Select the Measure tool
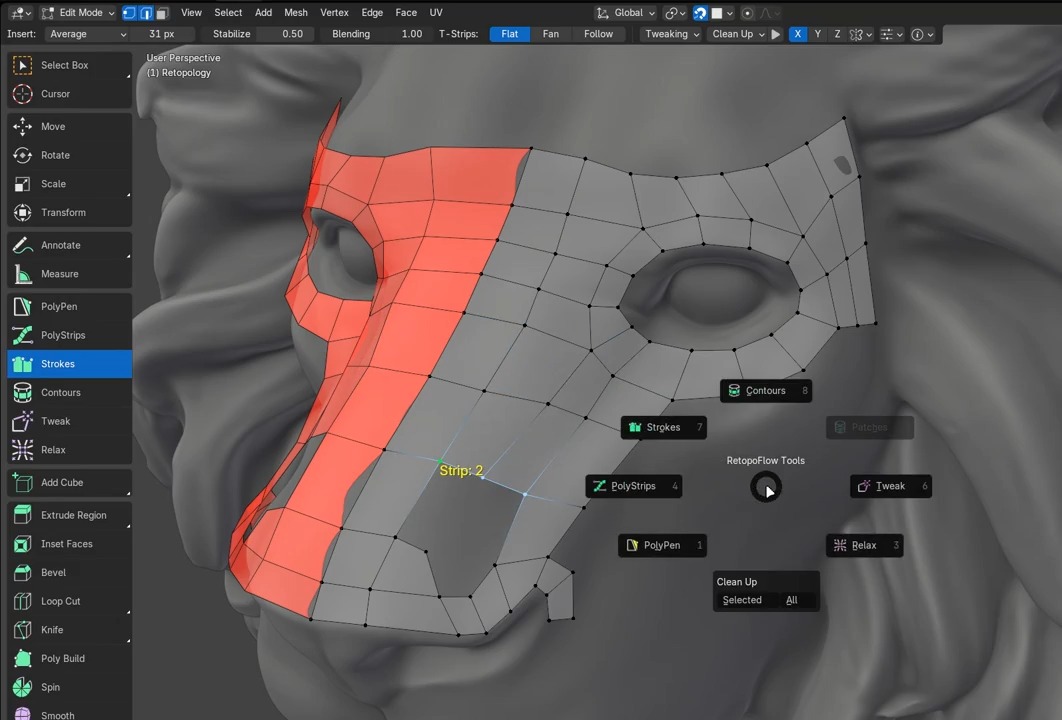Image resolution: width=1062 pixels, height=720 pixels. (x=70, y=274)
